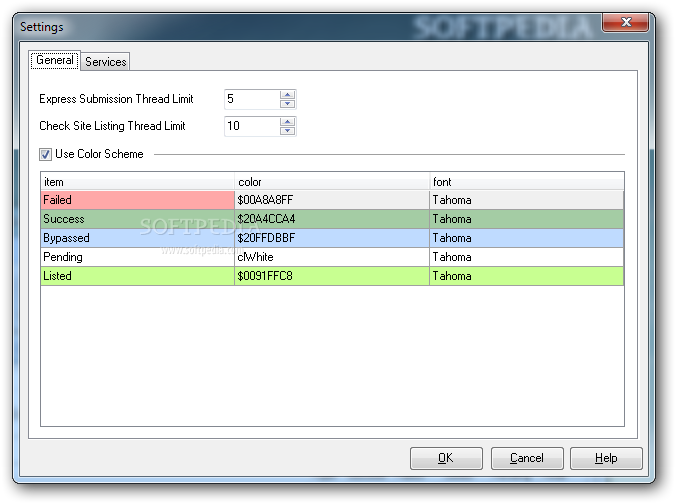Discard changes with the Cancel button

click(x=527, y=458)
